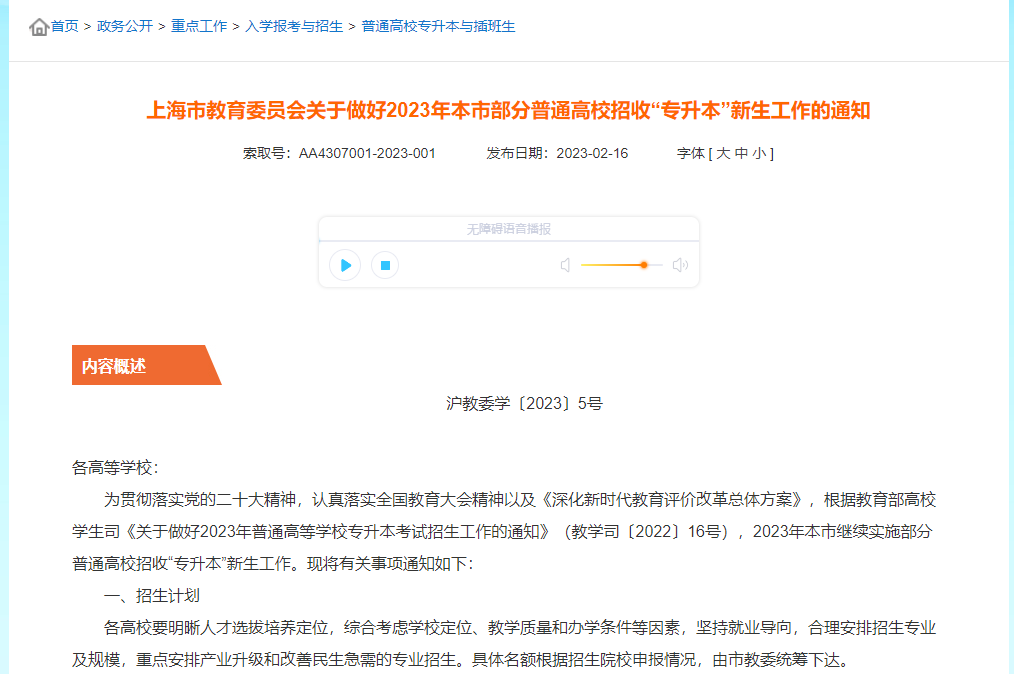Adjust the orange volume slider handle
The height and width of the screenshot is (674, 1014).
tap(643, 265)
